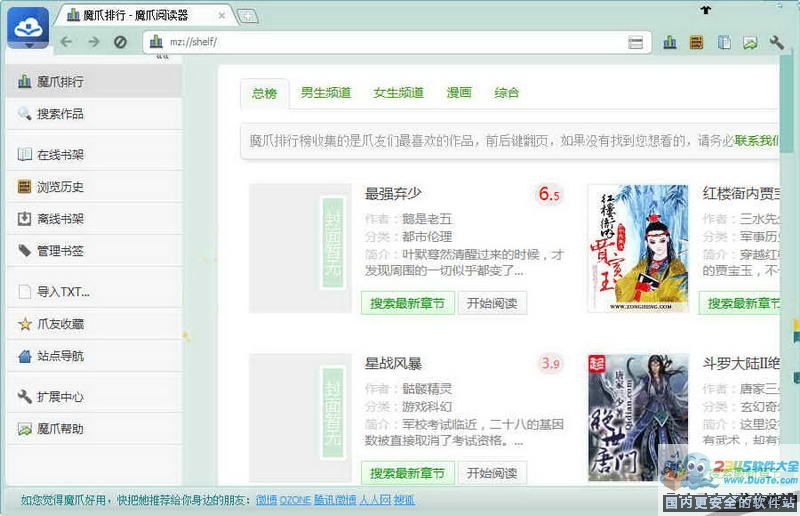Click the 浏览历史 shelf icon
The width and height of the screenshot is (800, 516).
point(24,186)
